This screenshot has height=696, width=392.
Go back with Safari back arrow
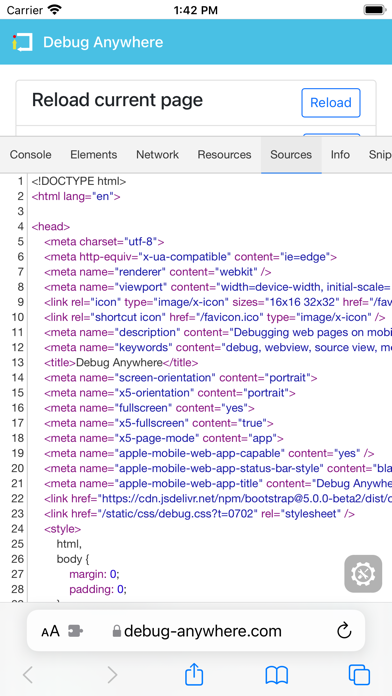pos(28,675)
